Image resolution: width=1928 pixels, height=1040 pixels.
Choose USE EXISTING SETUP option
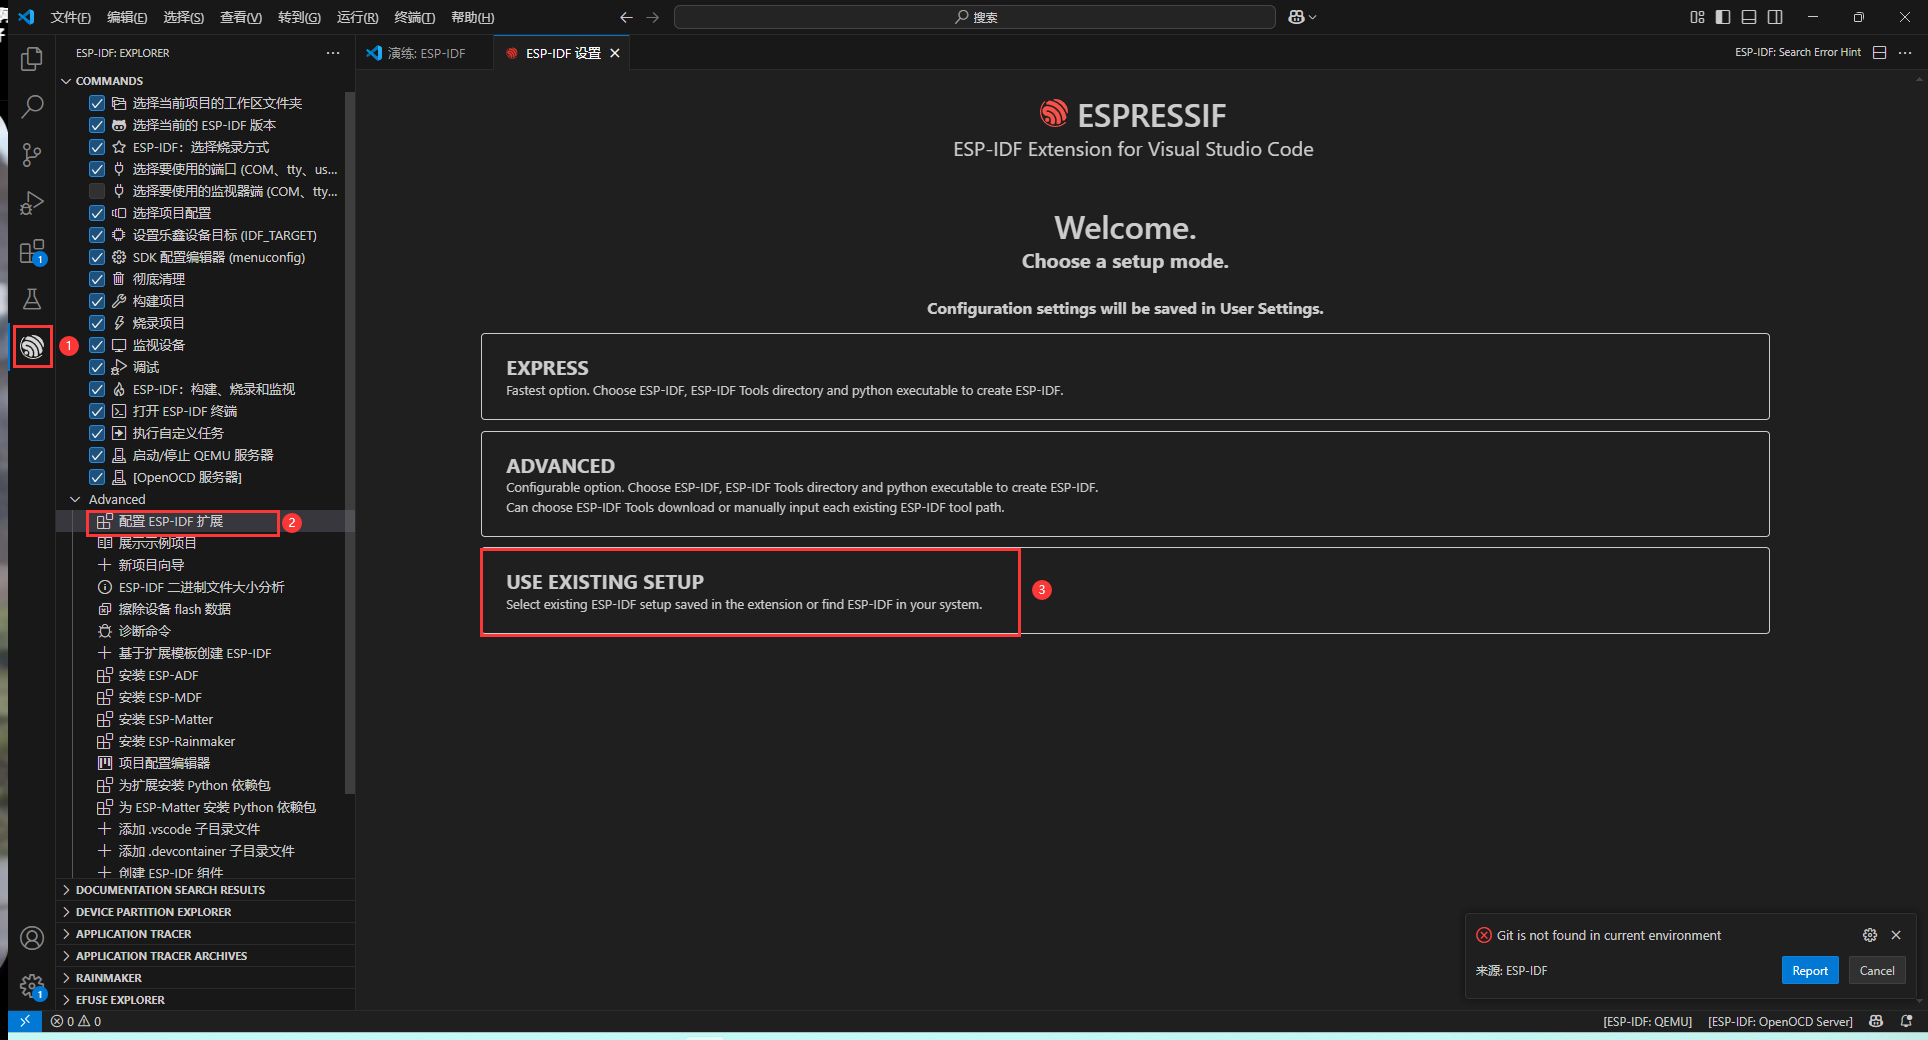pyautogui.click(x=1125, y=590)
